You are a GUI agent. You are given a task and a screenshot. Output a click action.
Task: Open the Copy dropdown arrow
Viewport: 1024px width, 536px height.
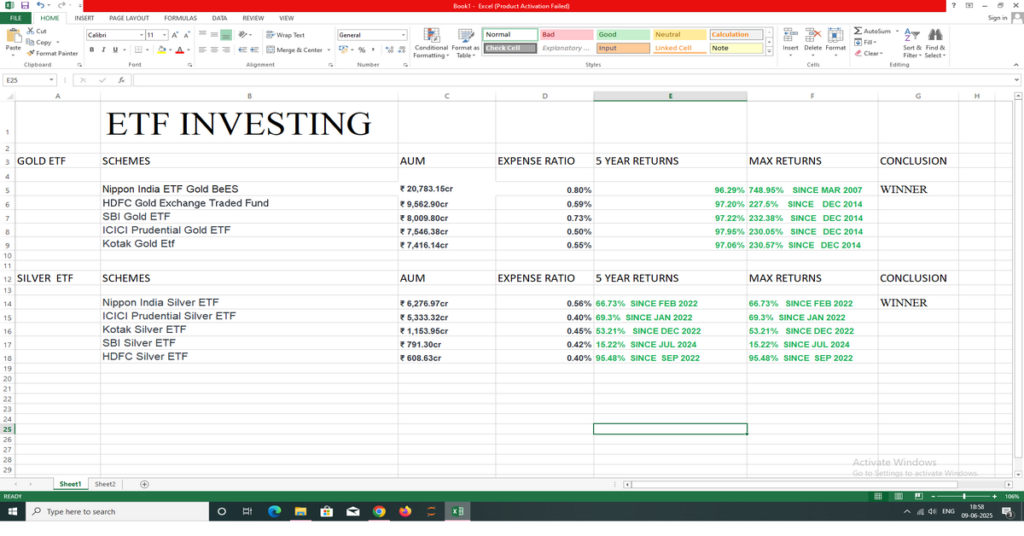[57, 42]
